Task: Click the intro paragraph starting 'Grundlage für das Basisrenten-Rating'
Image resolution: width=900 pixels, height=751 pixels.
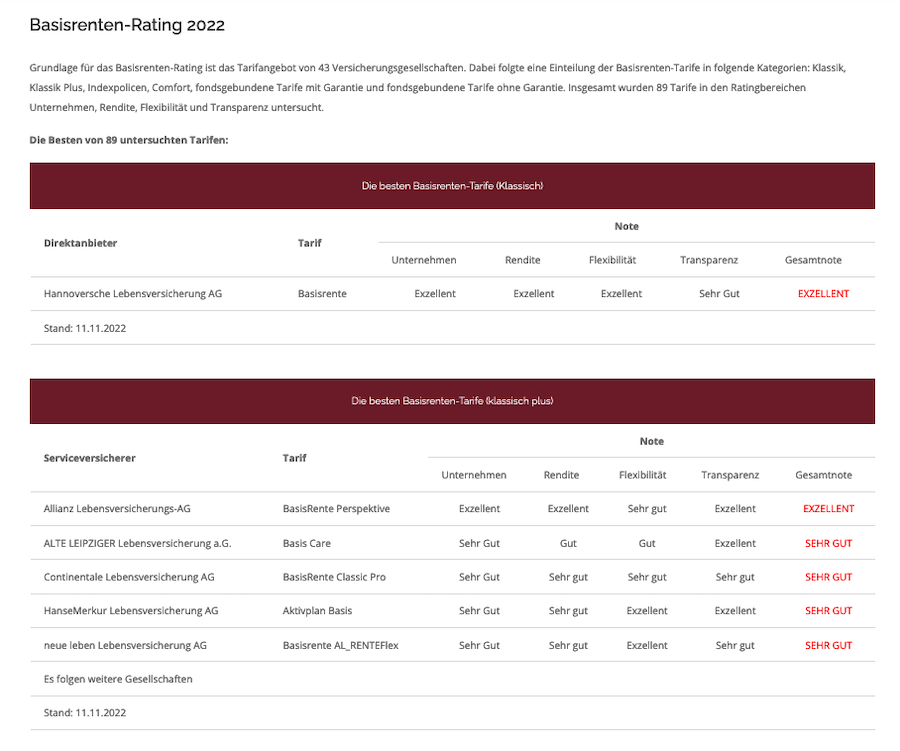Action: [x=437, y=88]
